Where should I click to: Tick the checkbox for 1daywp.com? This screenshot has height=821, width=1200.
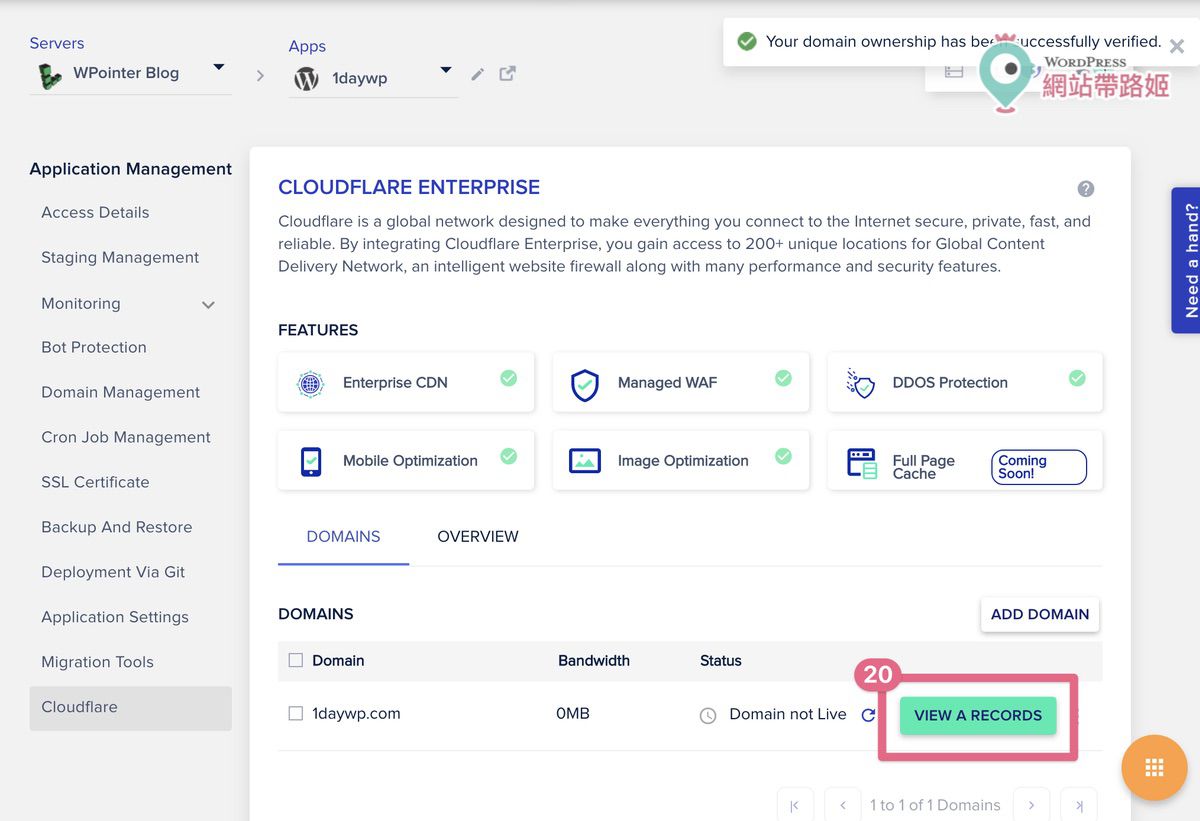(x=295, y=714)
